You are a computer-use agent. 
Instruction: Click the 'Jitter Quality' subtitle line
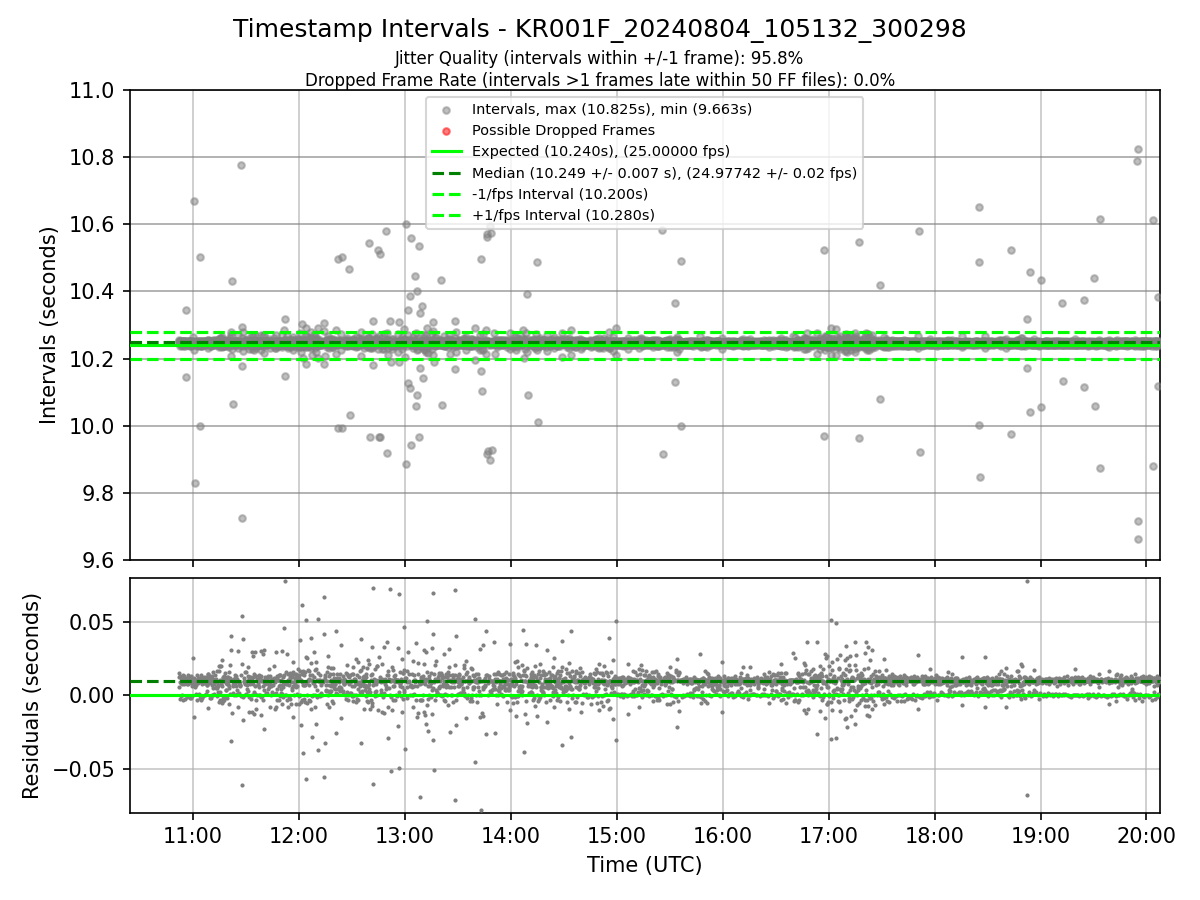599,58
